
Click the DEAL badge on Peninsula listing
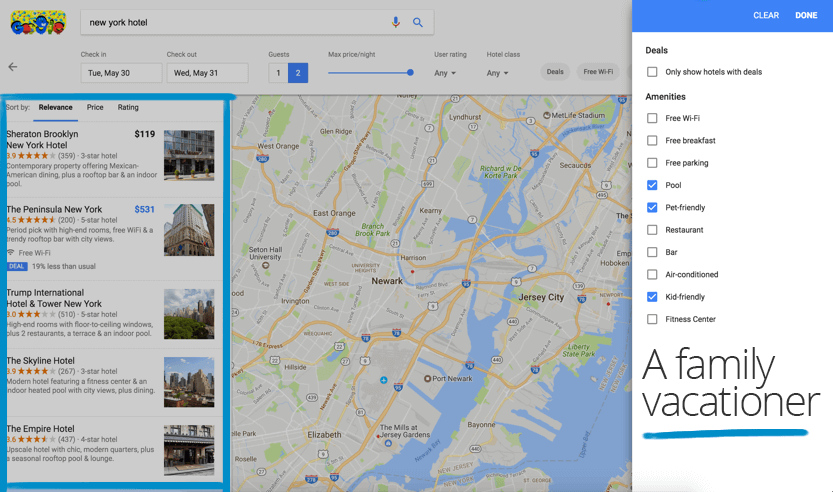16,266
